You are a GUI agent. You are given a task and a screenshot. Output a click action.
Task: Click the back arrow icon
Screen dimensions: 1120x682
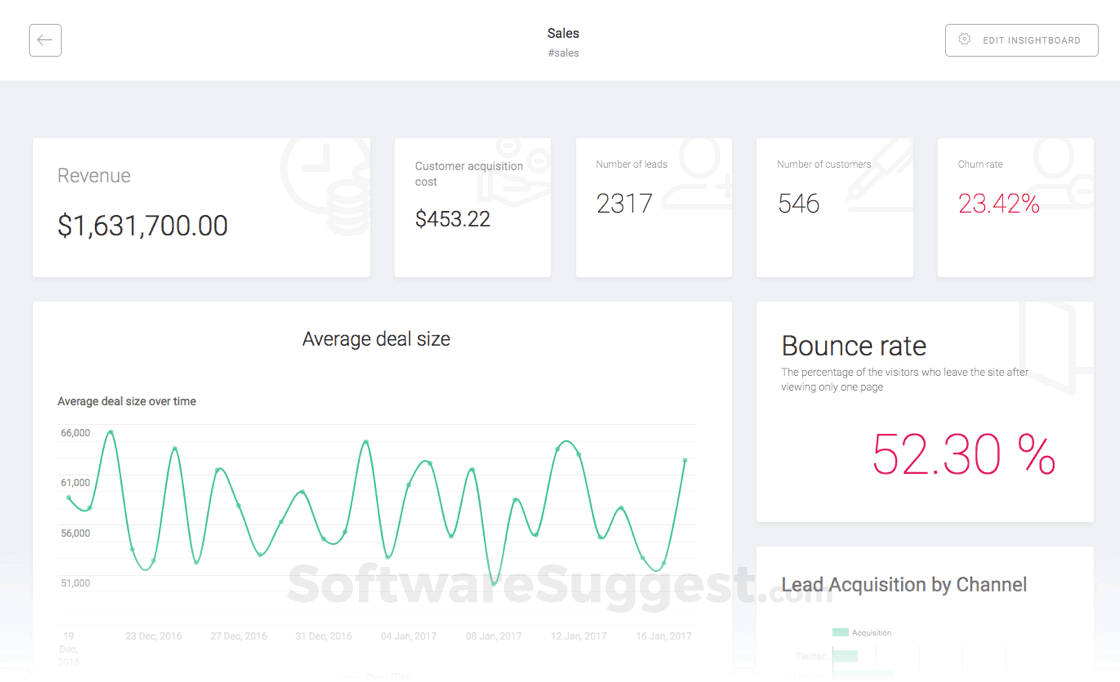coord(45,40)
